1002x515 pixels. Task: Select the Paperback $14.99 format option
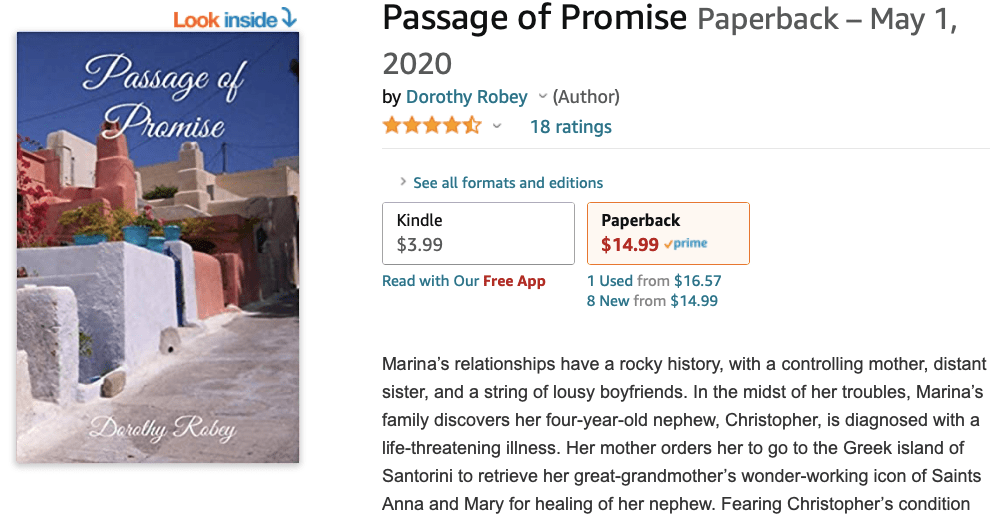(x=668, y=233)
